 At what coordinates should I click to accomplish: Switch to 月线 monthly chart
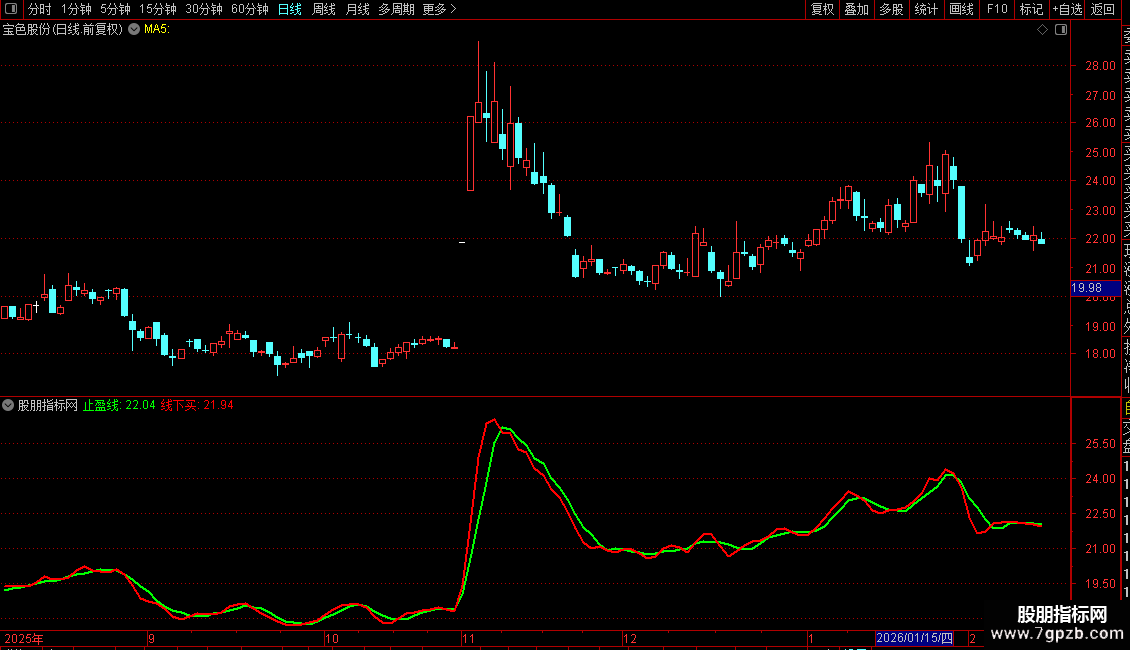357,9
